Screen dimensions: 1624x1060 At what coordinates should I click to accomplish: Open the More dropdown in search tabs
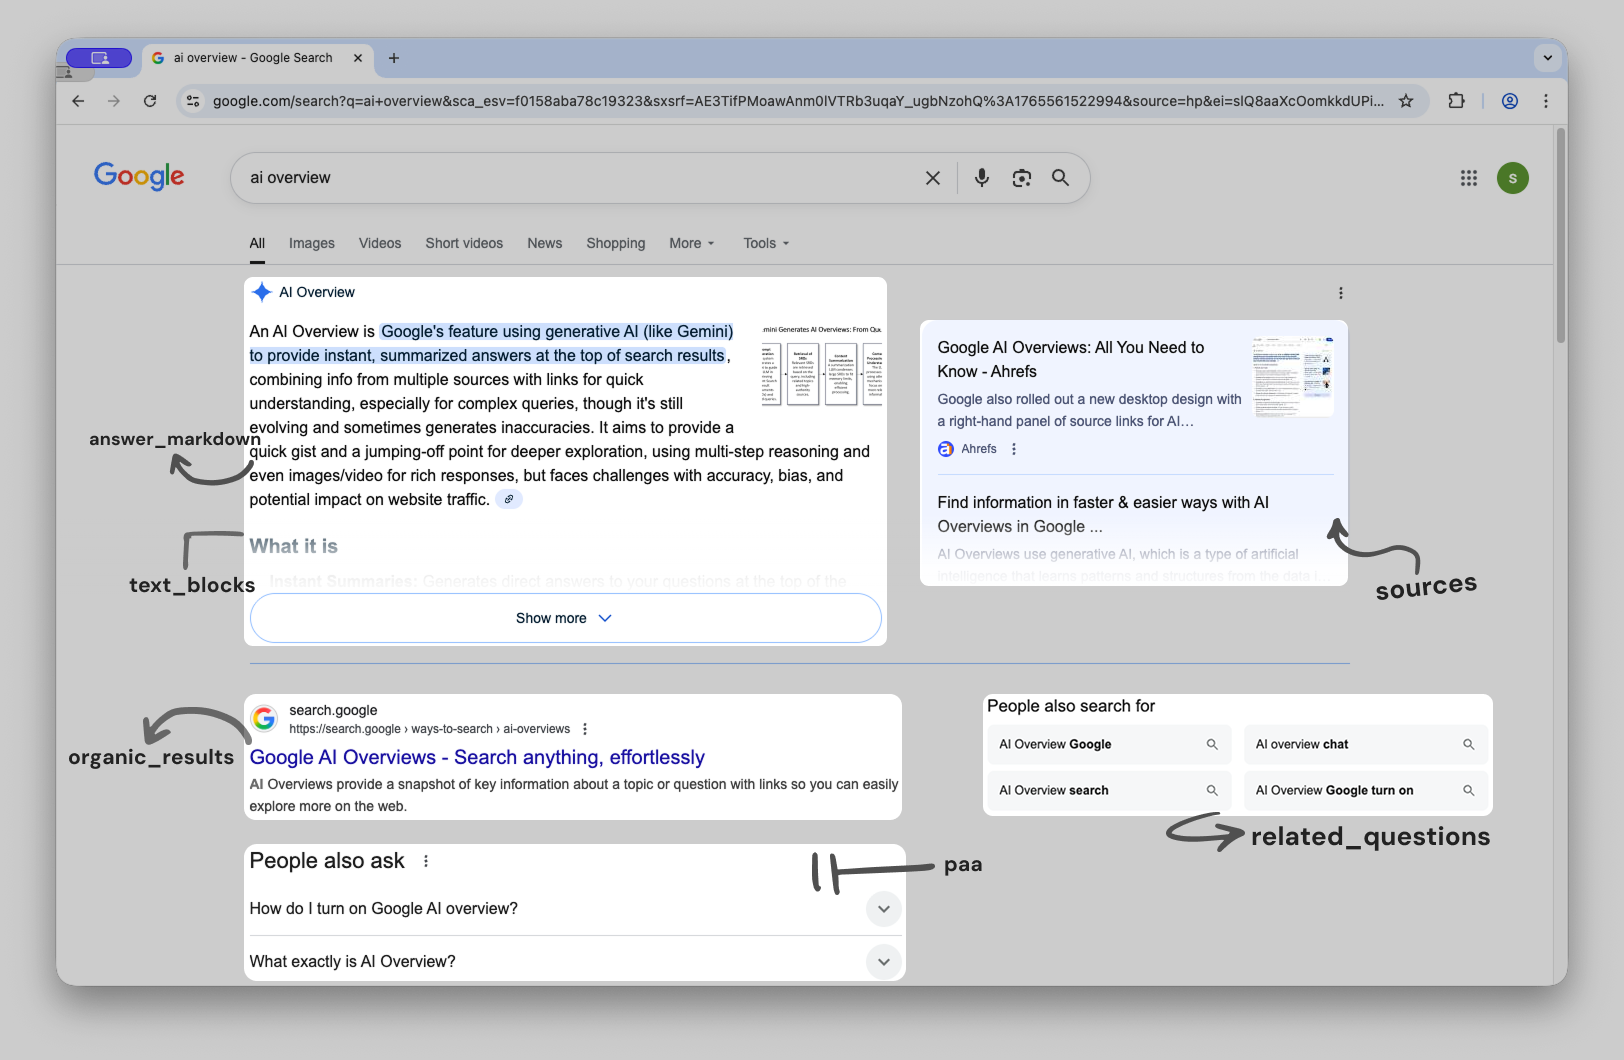(692, 243)
